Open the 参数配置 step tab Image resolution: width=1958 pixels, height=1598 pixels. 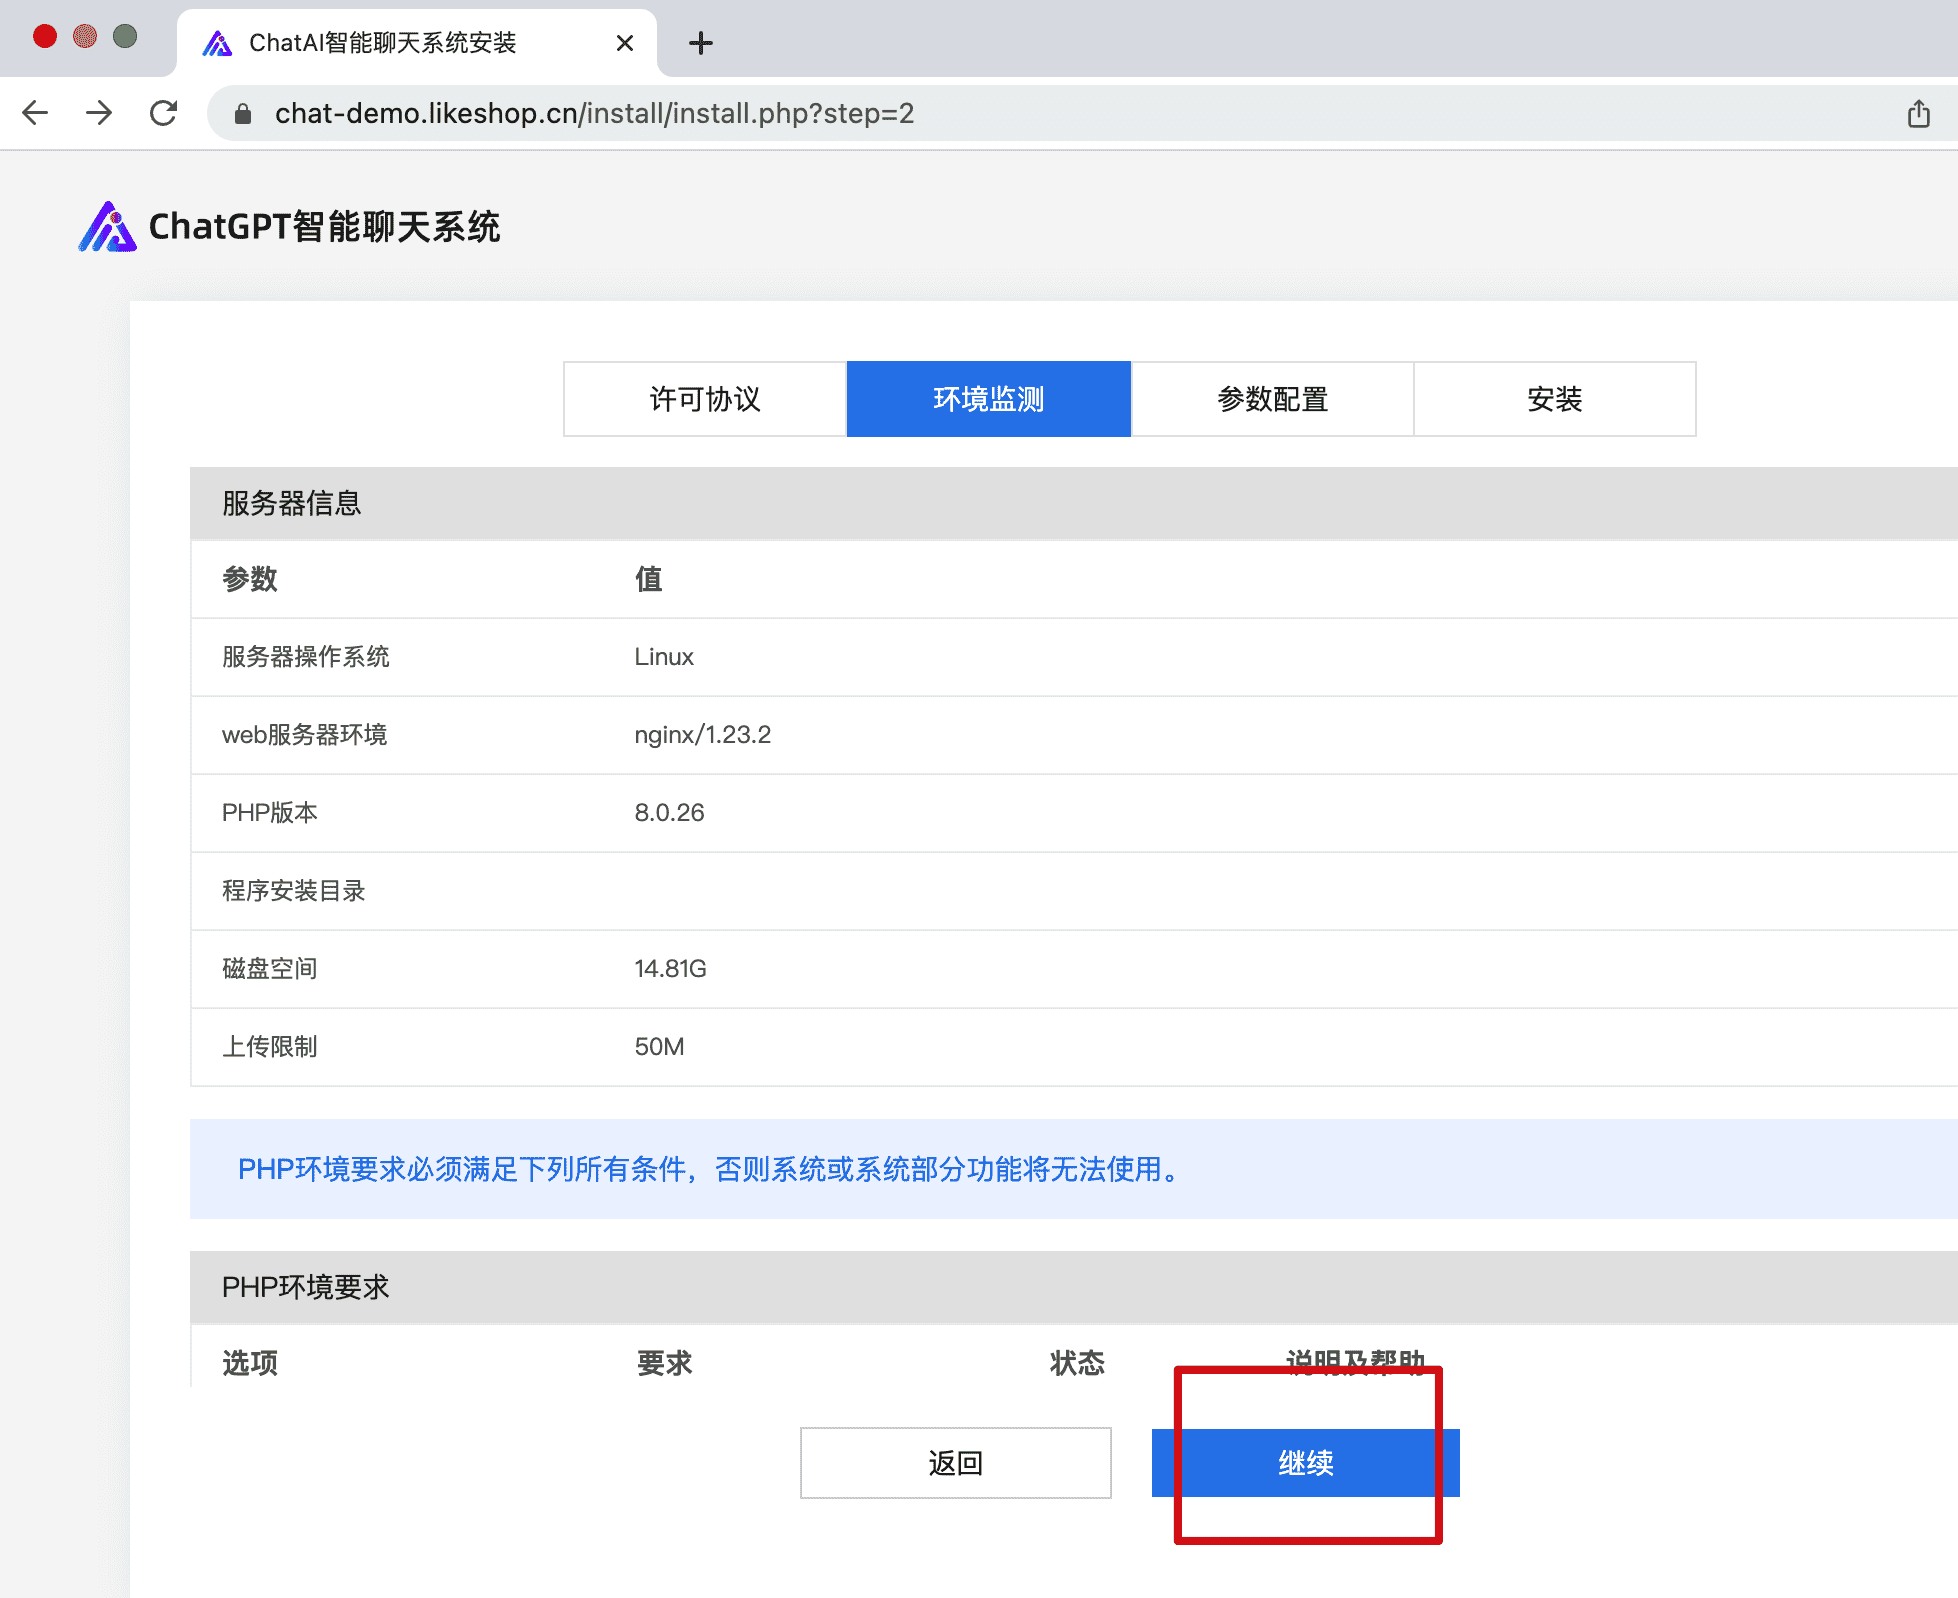pos(1272,399)
